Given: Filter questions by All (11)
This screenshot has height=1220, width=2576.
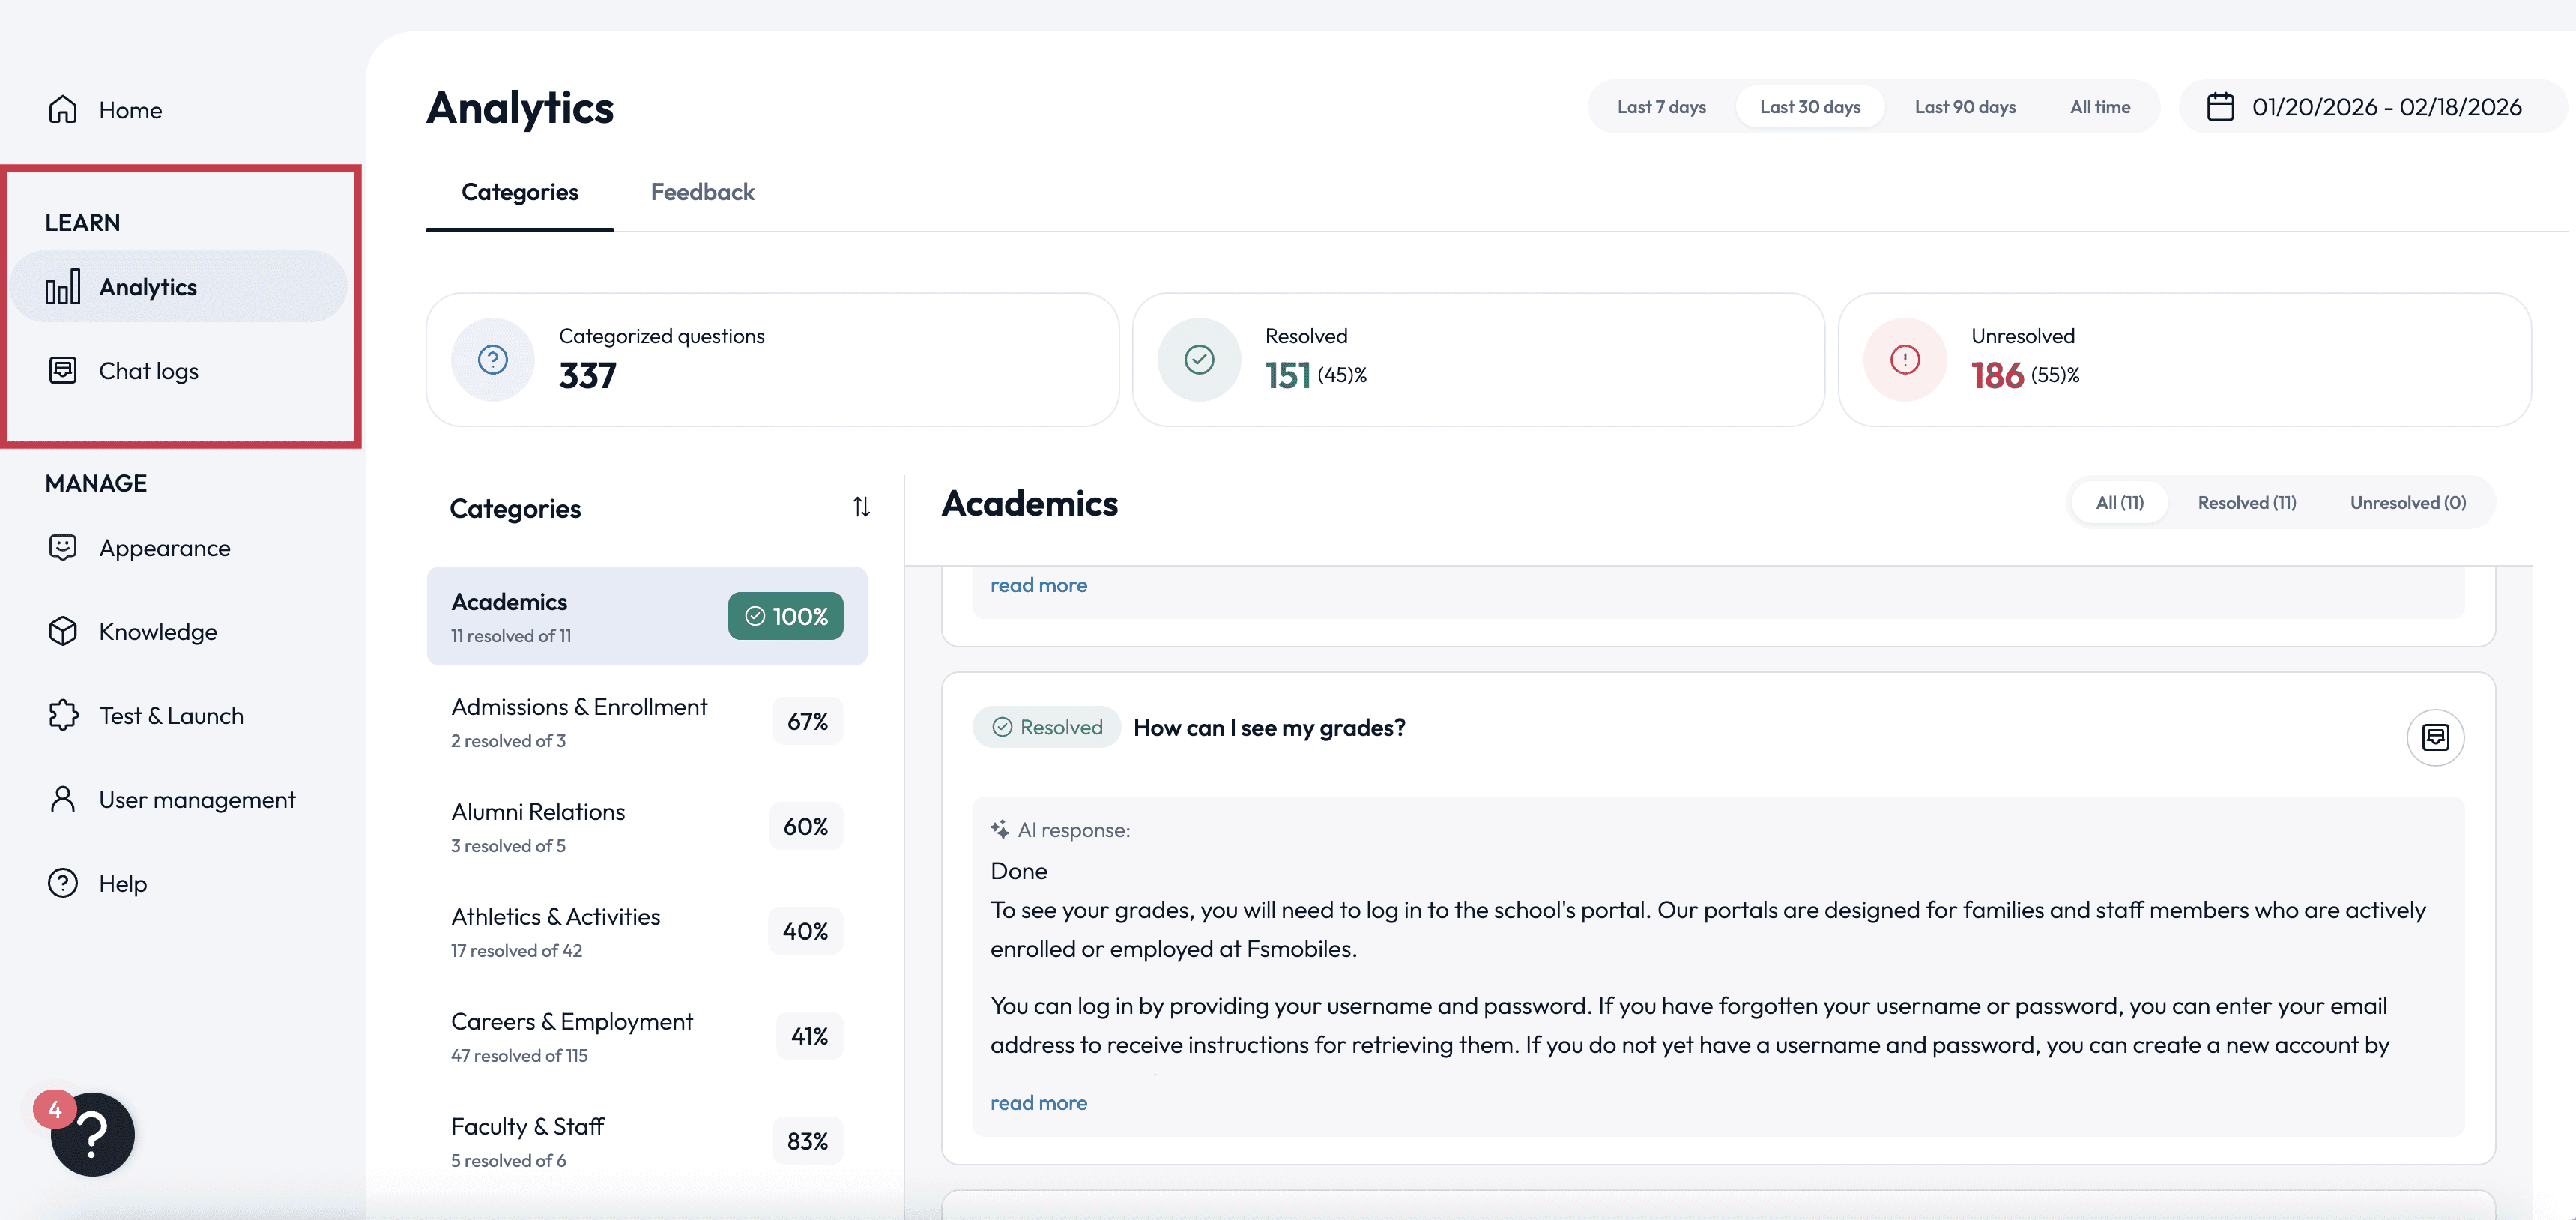Looking at the screenshot, I should click(2120, 502).
